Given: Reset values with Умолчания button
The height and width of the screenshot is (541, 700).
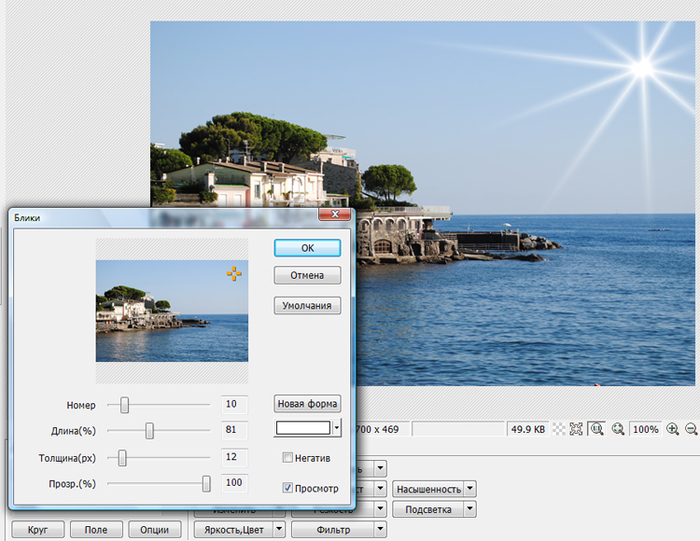Looking at the screenshot, I should [308, 306].
